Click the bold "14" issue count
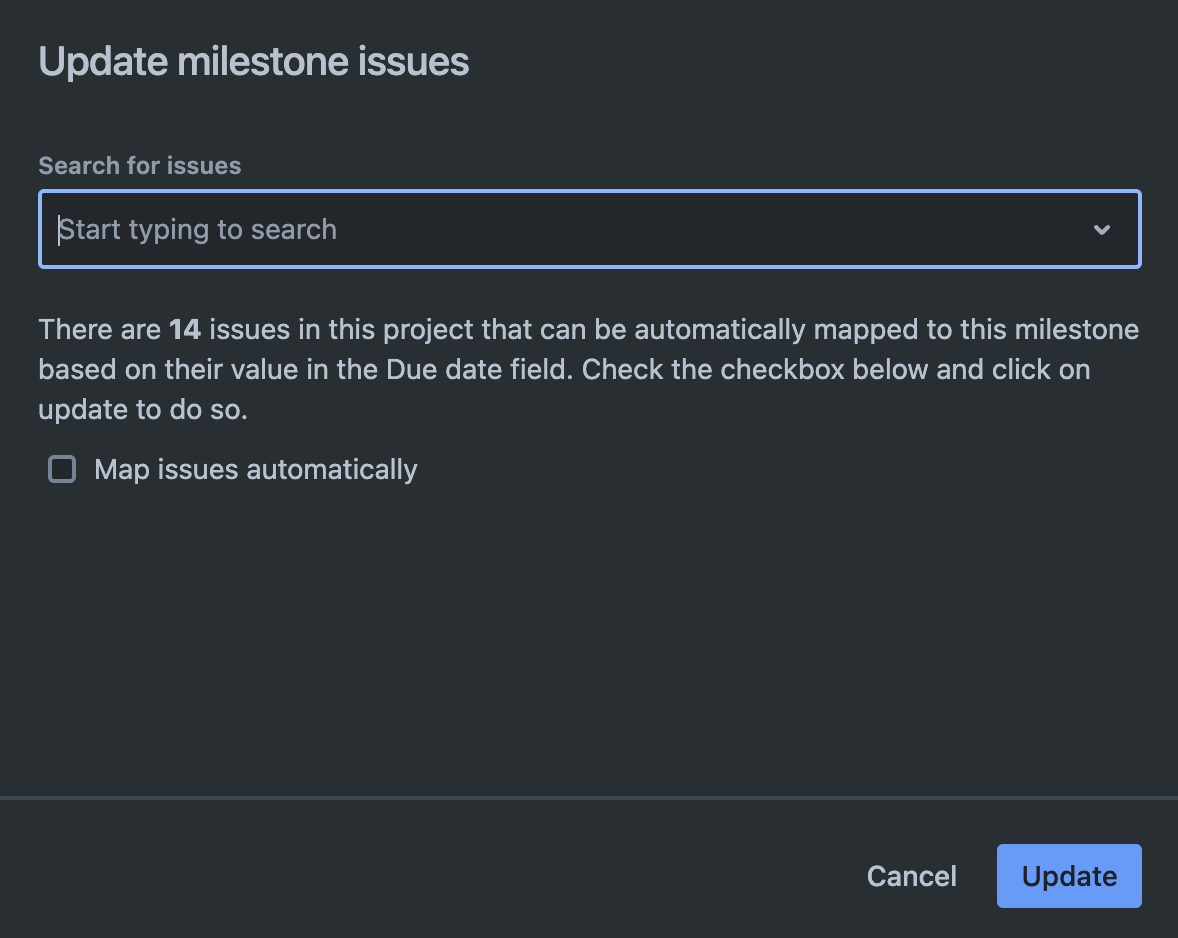 pos(185,330)
